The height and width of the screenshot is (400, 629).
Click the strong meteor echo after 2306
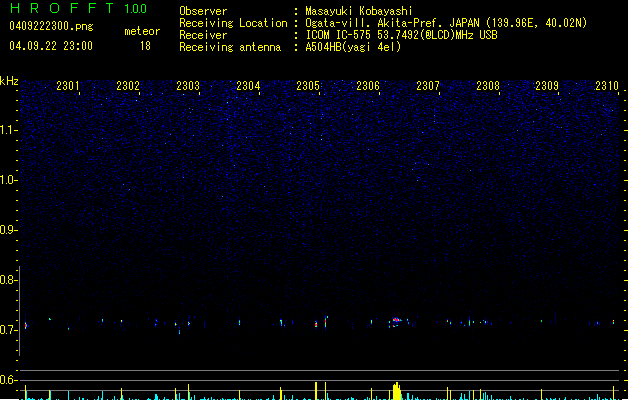tap(396, 321)
